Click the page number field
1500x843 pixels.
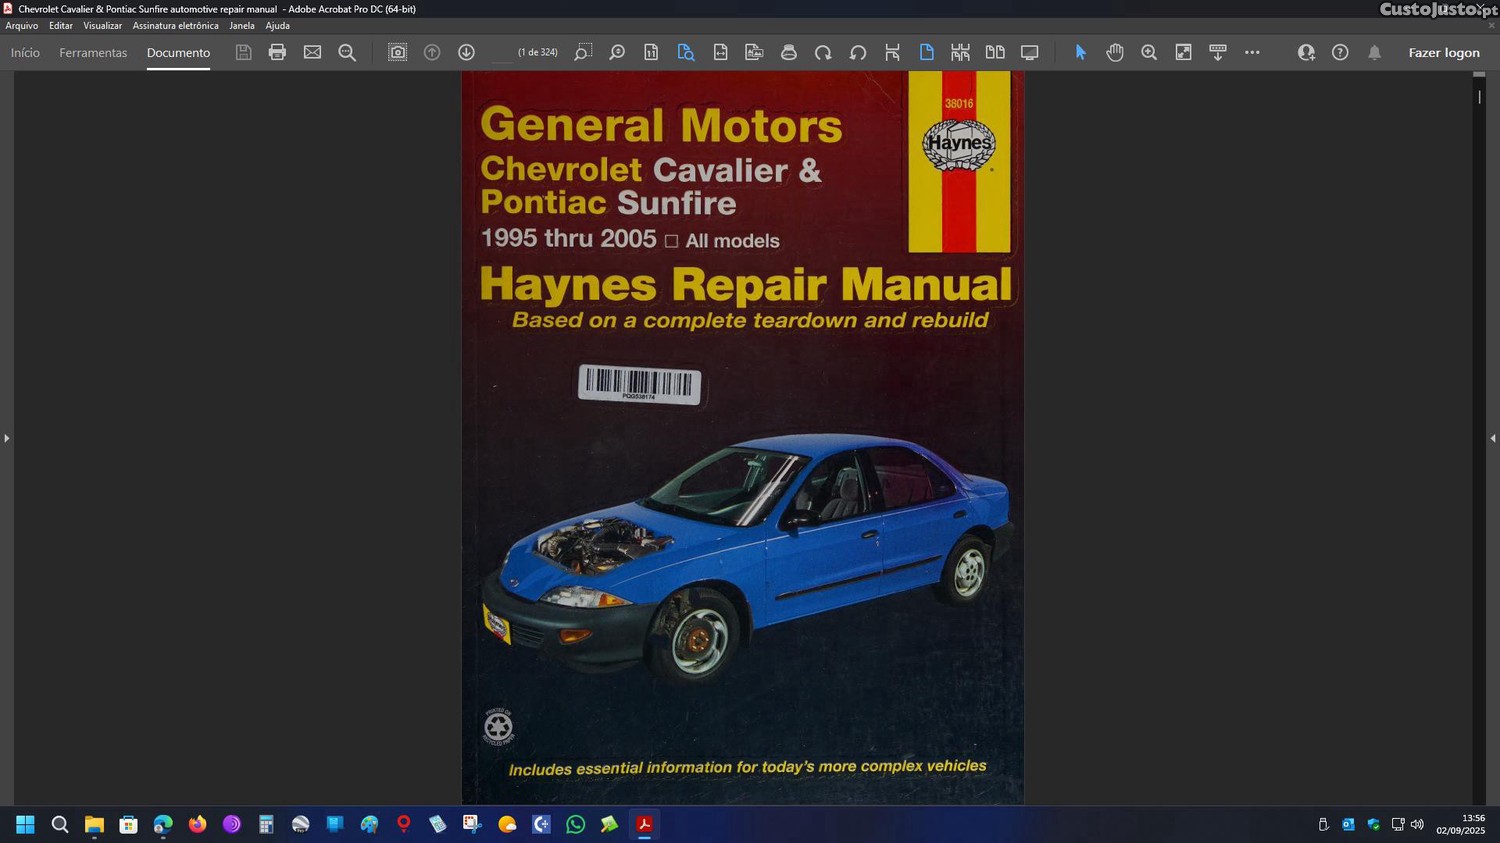pyautogui.click(x=503, y=53)
